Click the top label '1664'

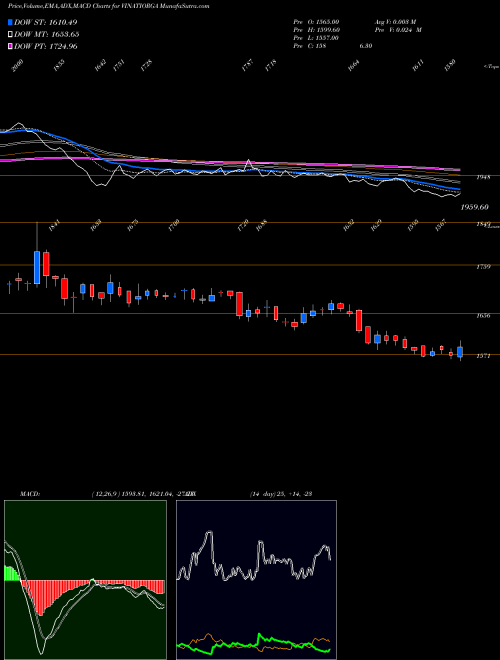pos(354,66)
